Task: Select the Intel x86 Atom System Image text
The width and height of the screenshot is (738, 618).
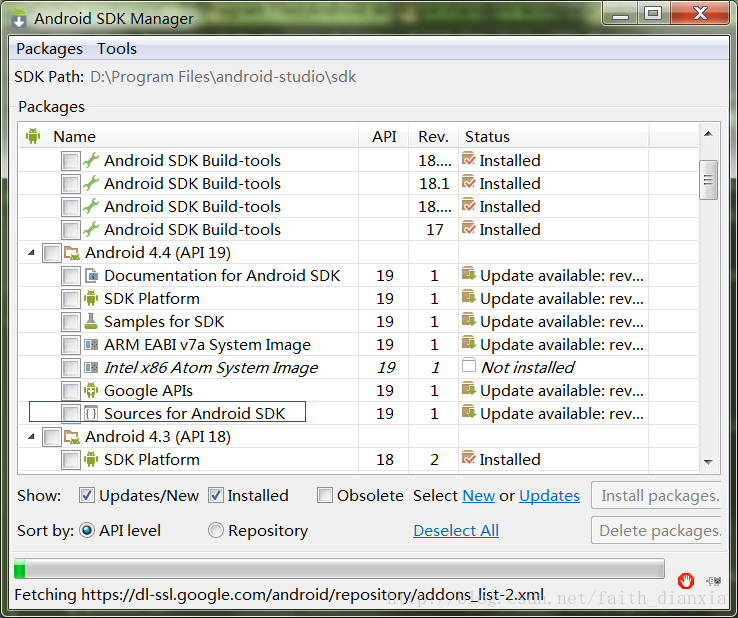Action: tap(211, 368)
